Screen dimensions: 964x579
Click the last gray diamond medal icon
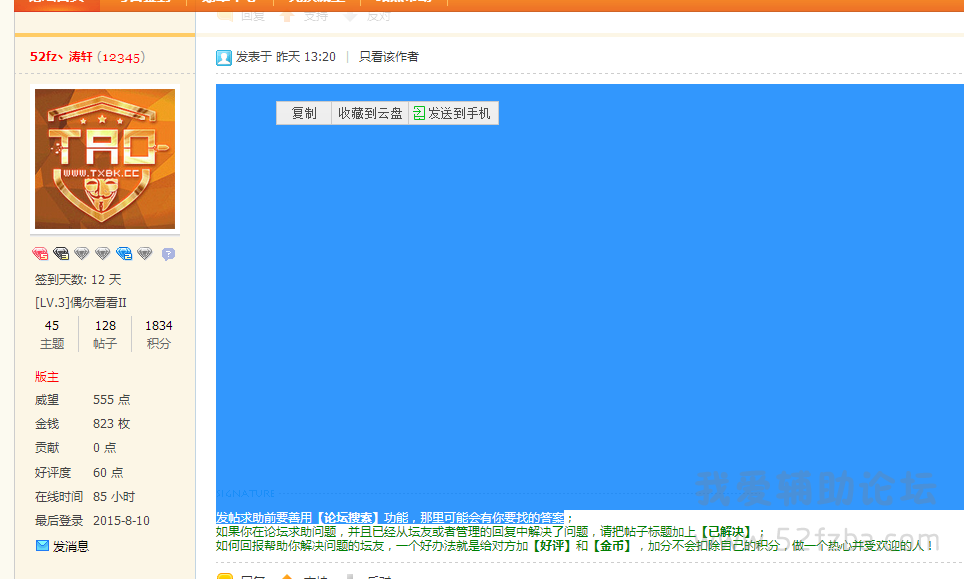[x=145, y=254]
